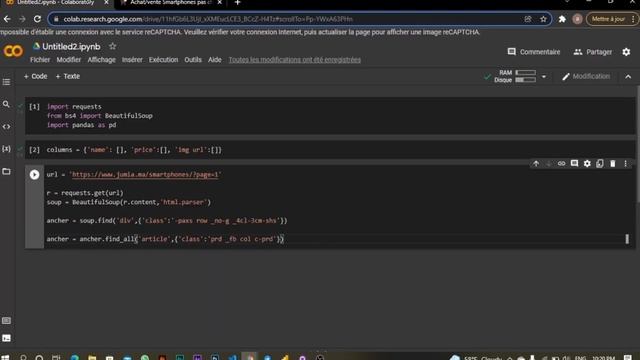Open Aide menu

pyautogui.click(x=215, y=60)
